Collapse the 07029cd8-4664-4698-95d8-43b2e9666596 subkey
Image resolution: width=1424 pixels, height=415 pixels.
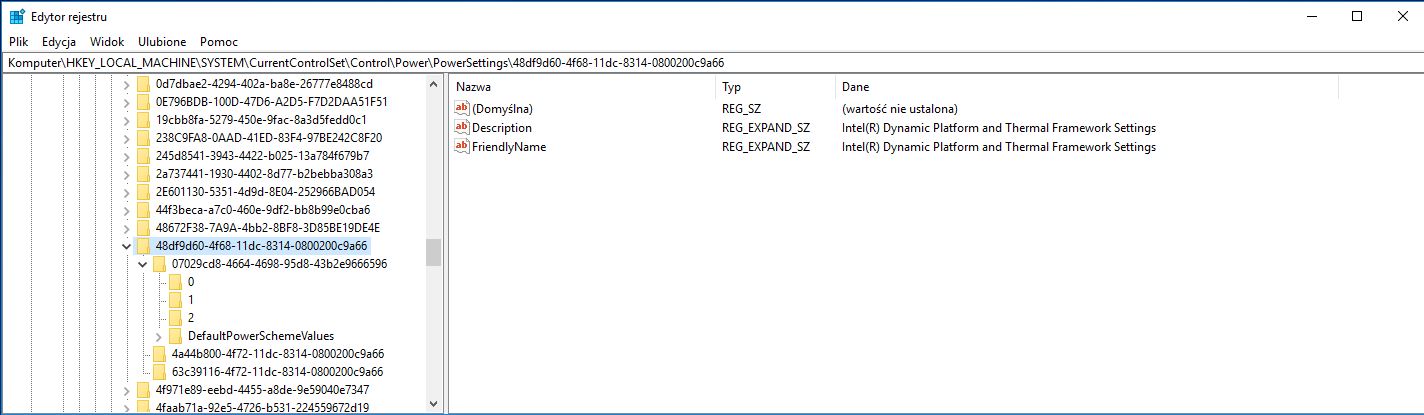pyautogui.click(x=142, y=264)
